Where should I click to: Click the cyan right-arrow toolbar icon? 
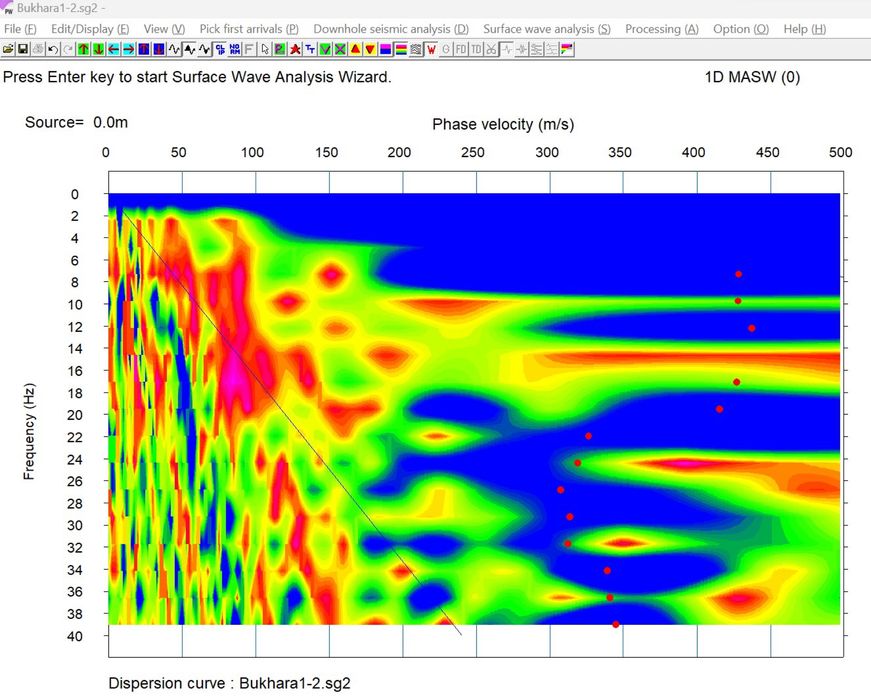pyautogui.click(x=128, y=49)
